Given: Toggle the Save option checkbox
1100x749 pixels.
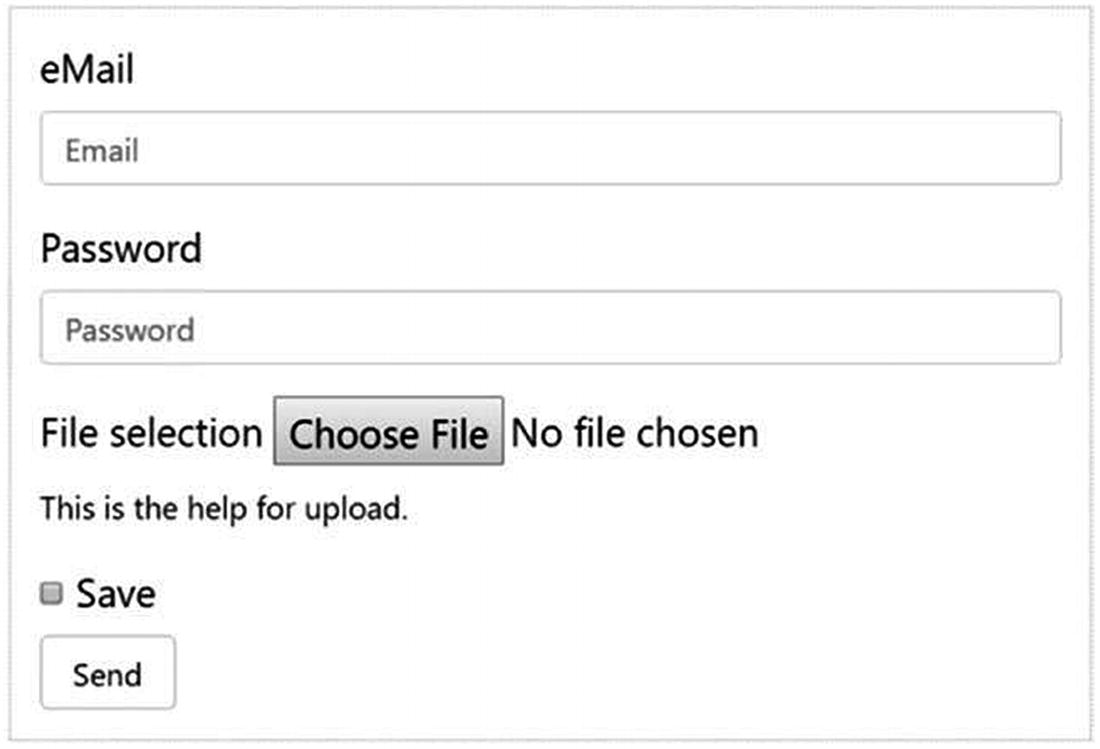Looking at the screenshot, I should point(50,595).
